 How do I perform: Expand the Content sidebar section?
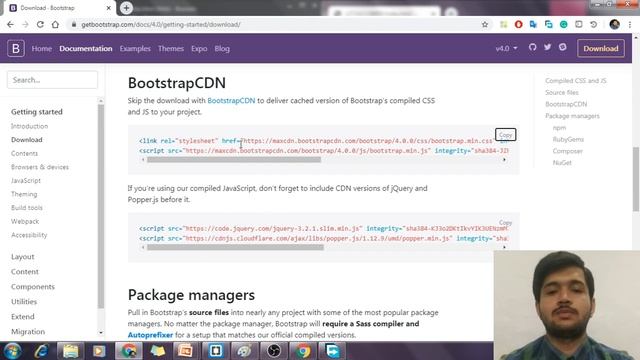(x=25, y=271)
